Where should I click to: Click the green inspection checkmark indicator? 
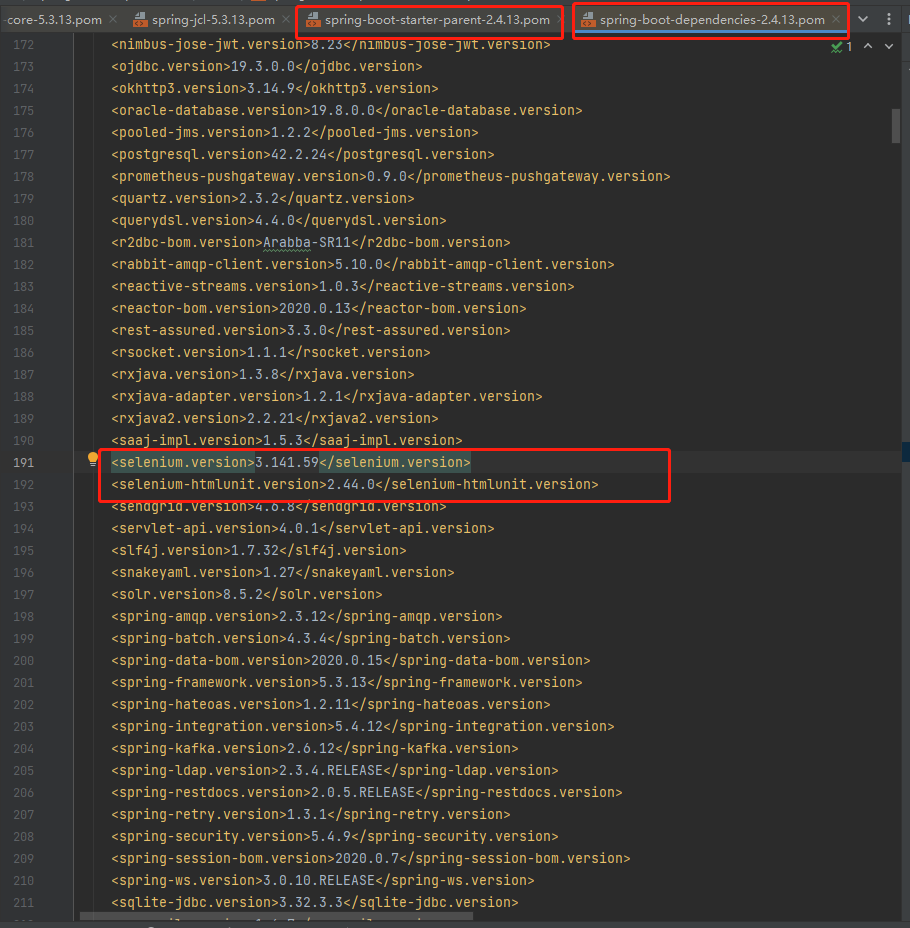point(837,46)
